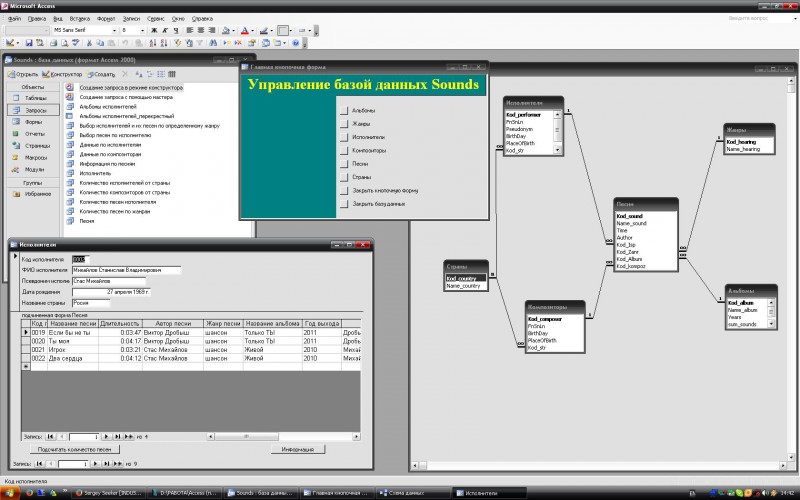Open Access Help question mark icon
Image resolution: width=800 pixels, height=500 pixels.
click(x=295, y=43)
